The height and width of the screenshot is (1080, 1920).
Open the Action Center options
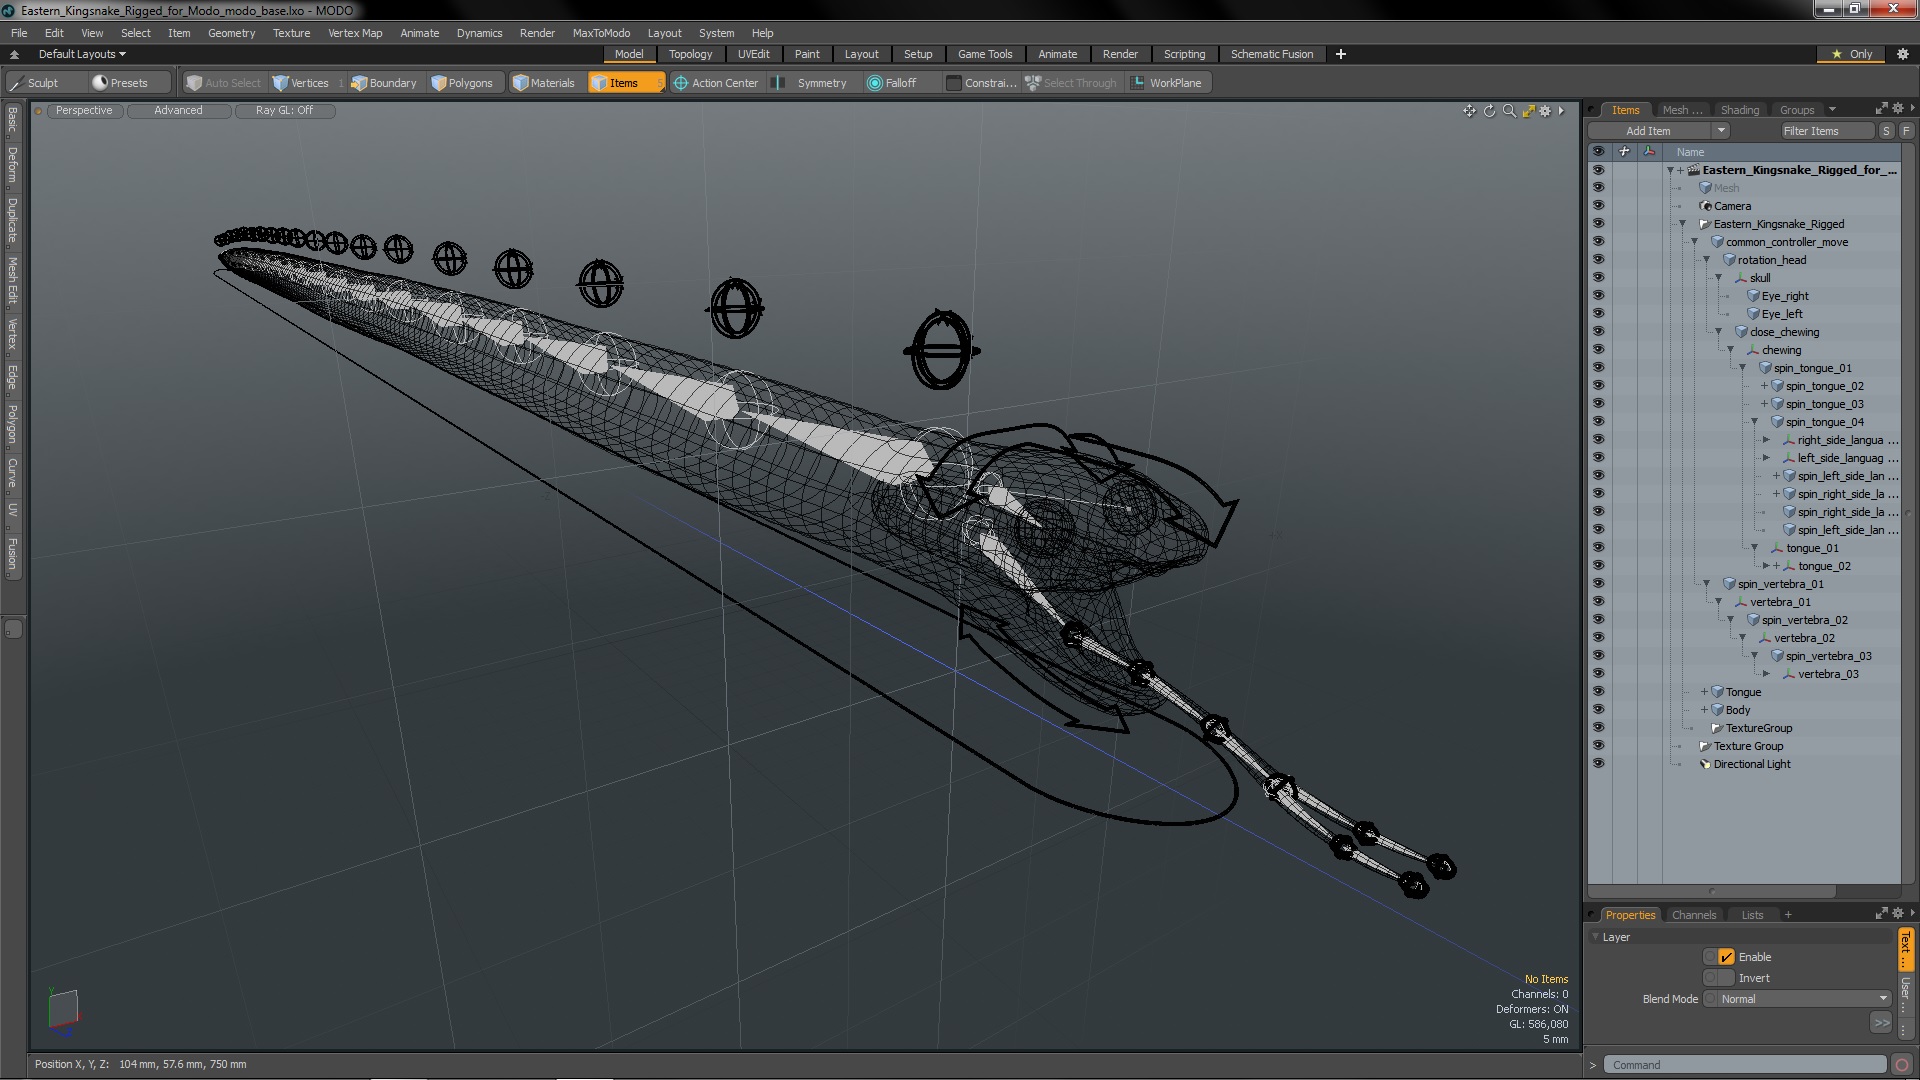tap(716, 83)
